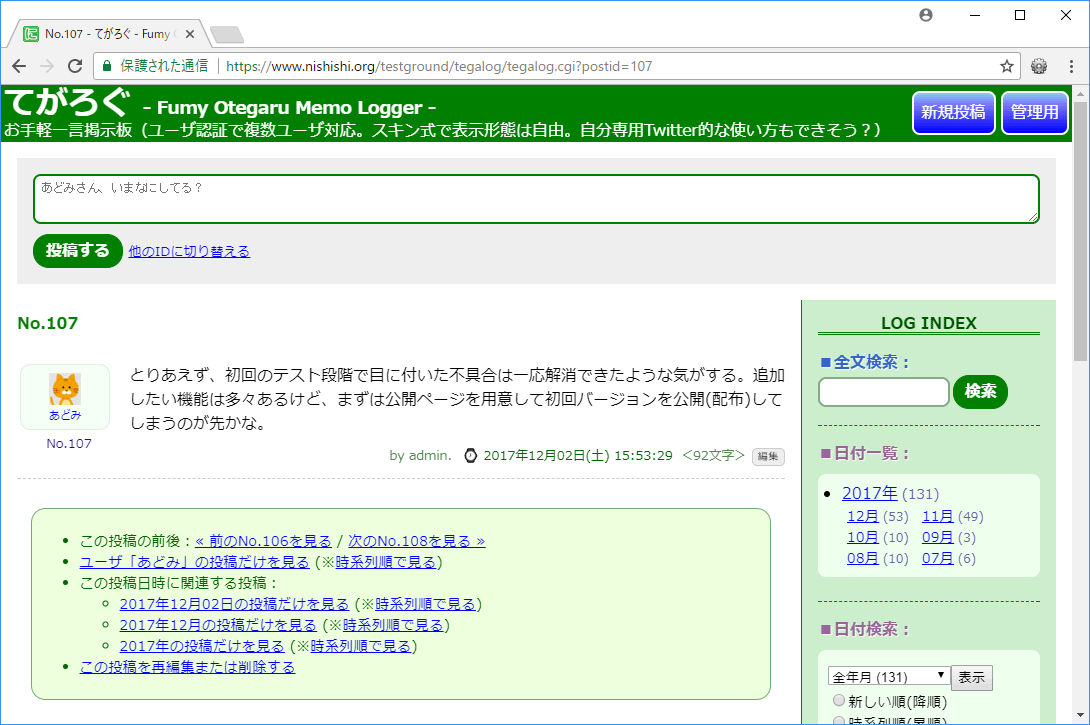
Task: Open a new browser tab
Action: [227, 35]
